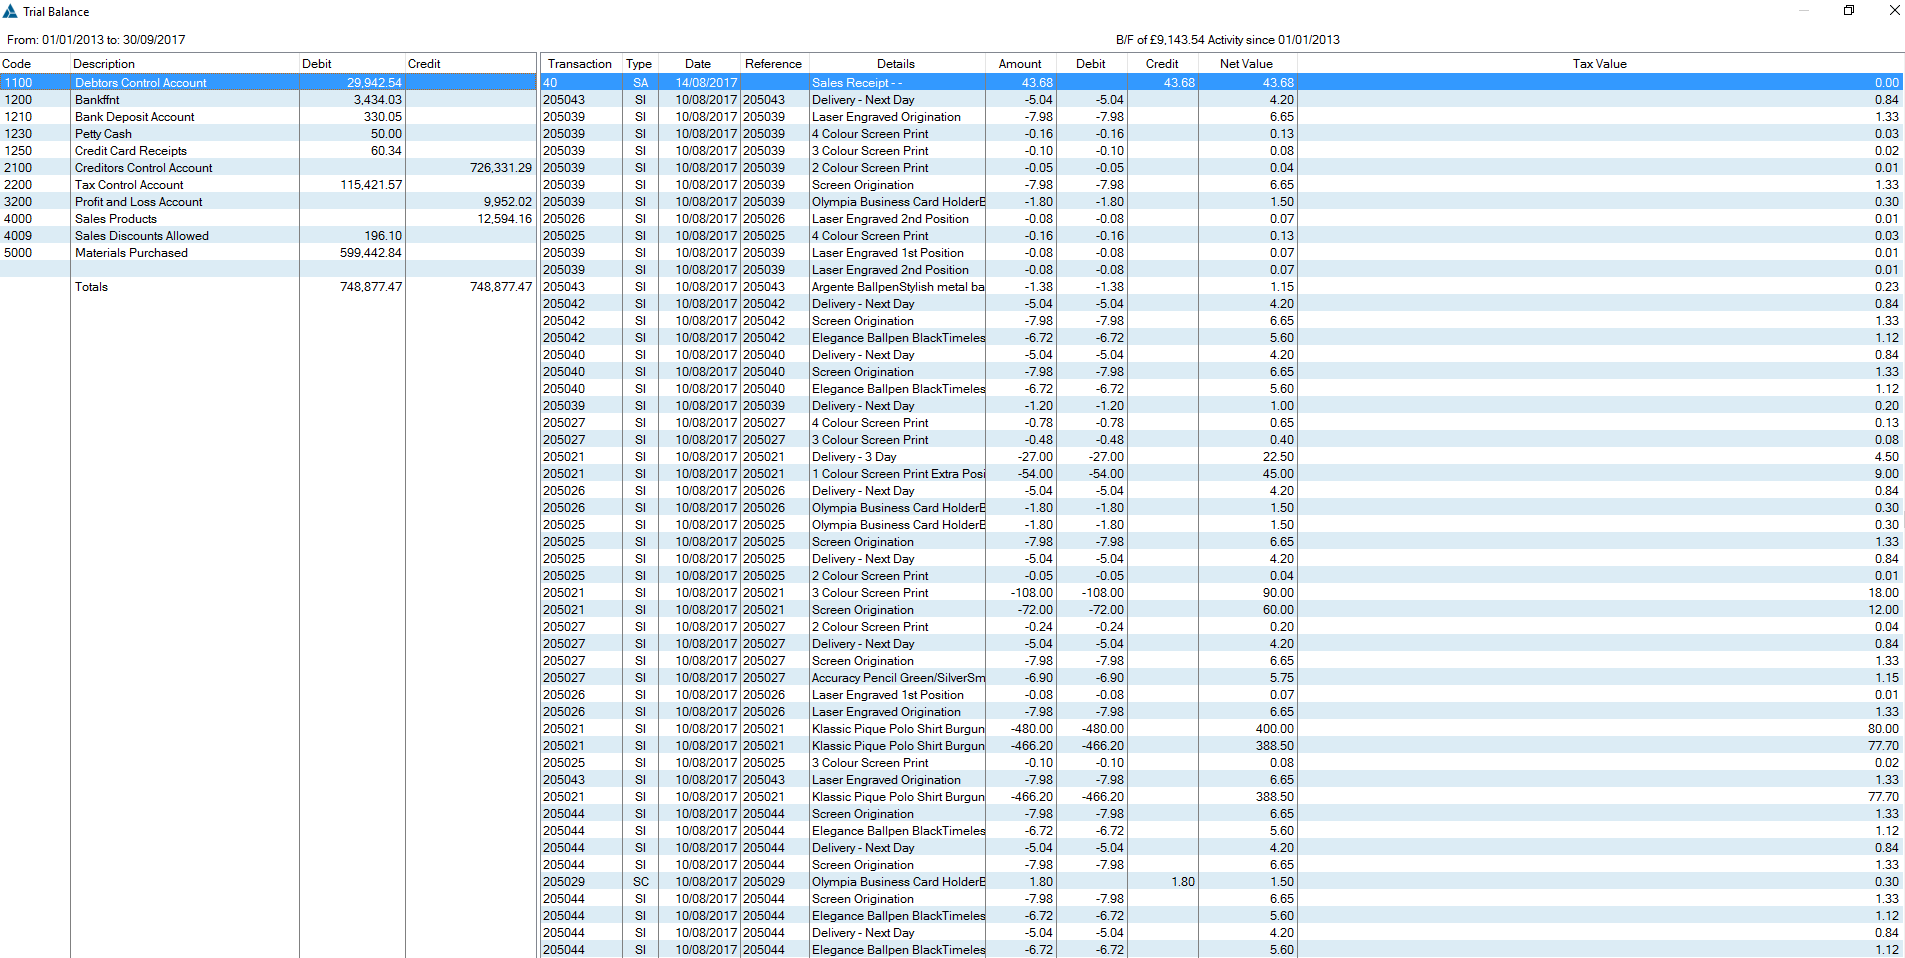Click Laser Engraved 1st Position for 205039
The image size is (1905, 958).
pos(888,253)
